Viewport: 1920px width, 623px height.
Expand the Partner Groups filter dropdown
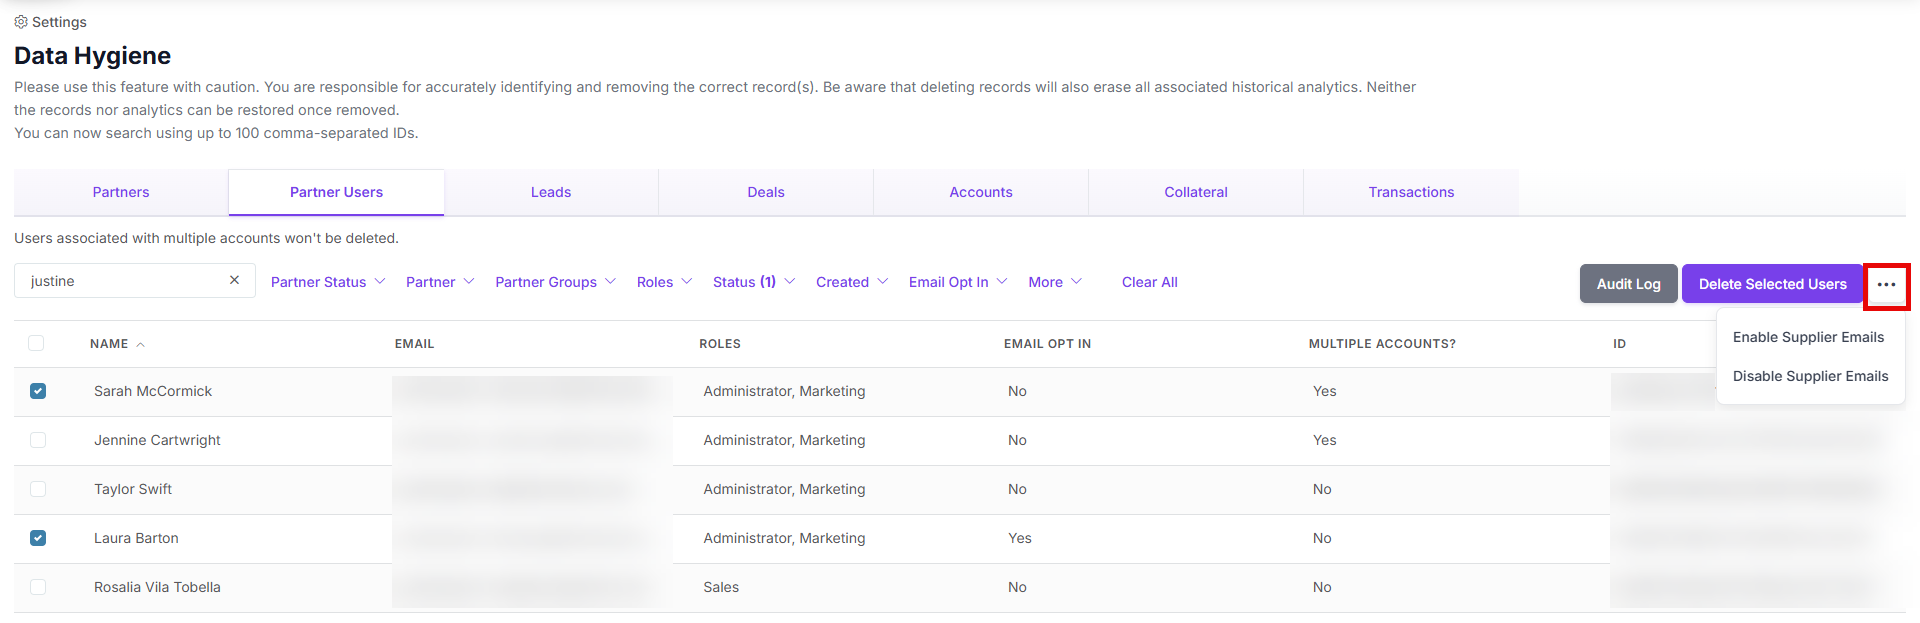555,282
